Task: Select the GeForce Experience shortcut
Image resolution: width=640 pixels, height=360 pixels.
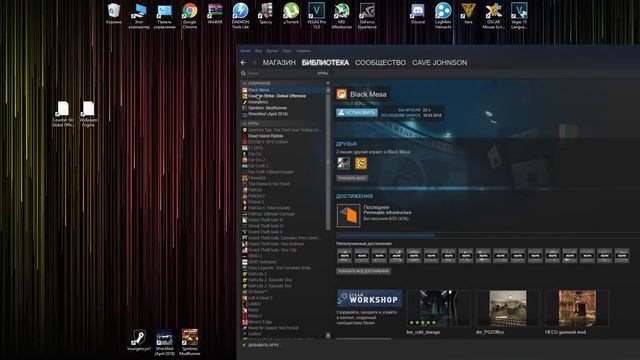Action: pos(367,16)
